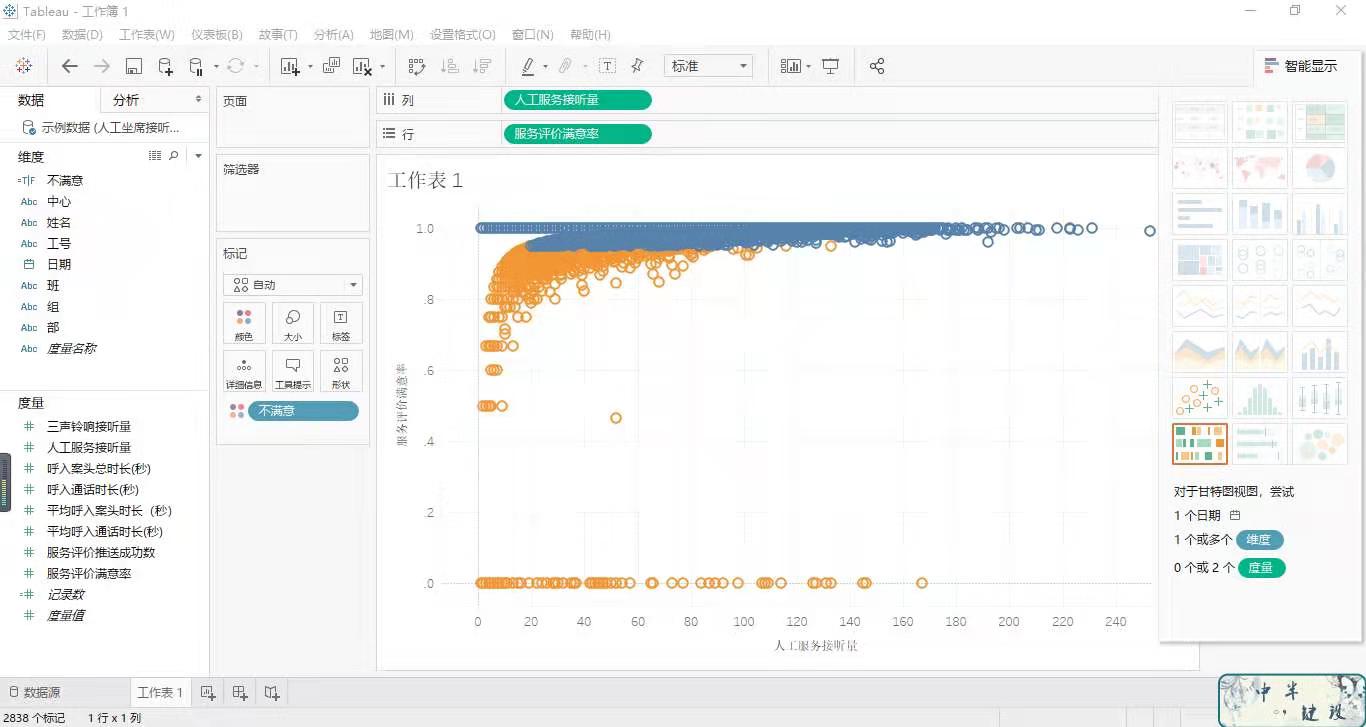Click the 大小 size button in marks card
Screen dimensions: 1366x727
tap(293, 323)
